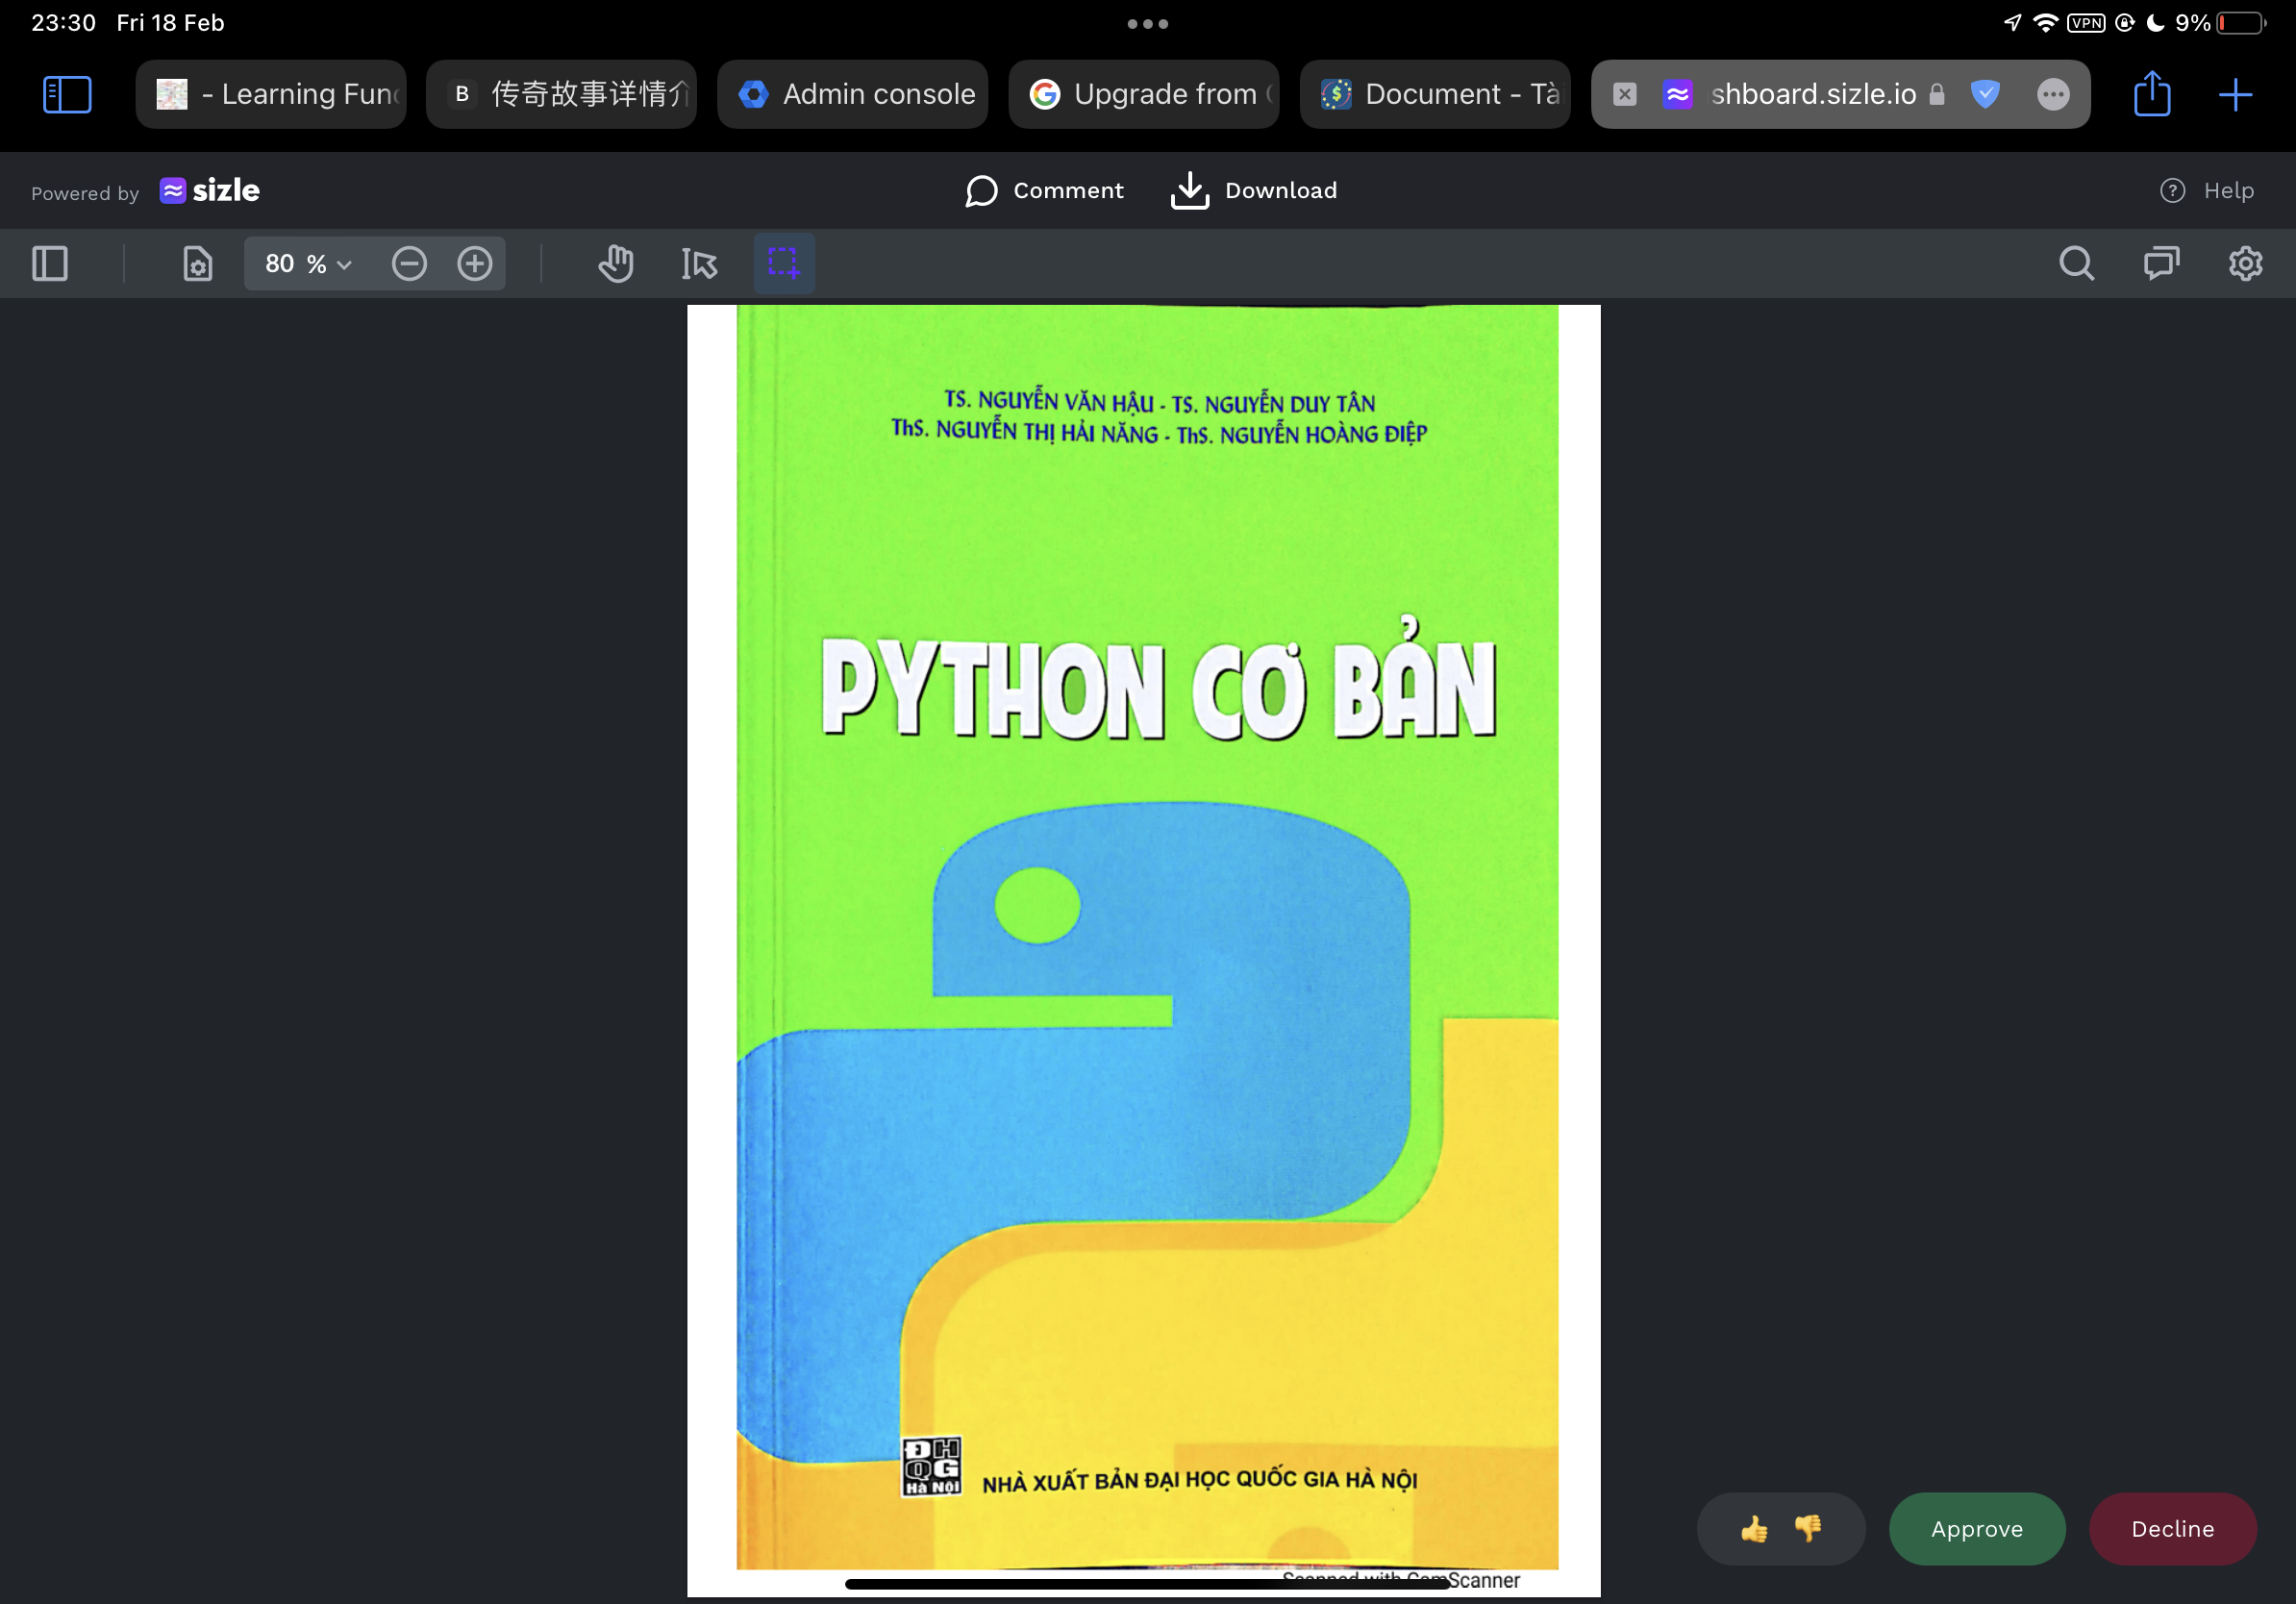
Task: Open the page options ellipsis in address bar
Action: [x=2053, y=94]
